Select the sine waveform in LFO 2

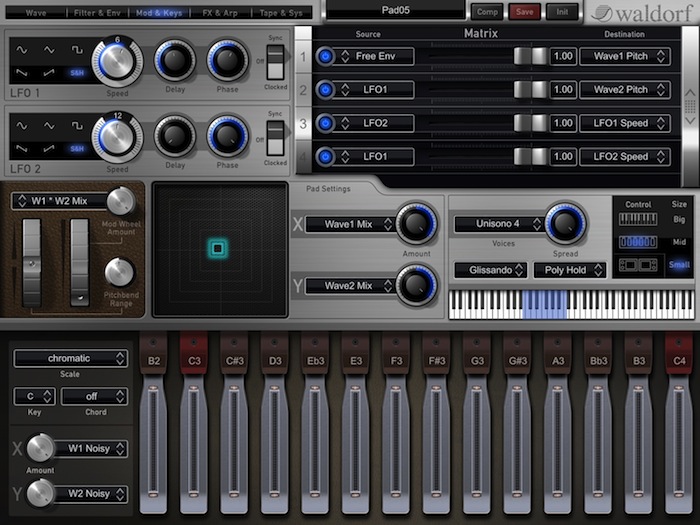pos(23,125)
